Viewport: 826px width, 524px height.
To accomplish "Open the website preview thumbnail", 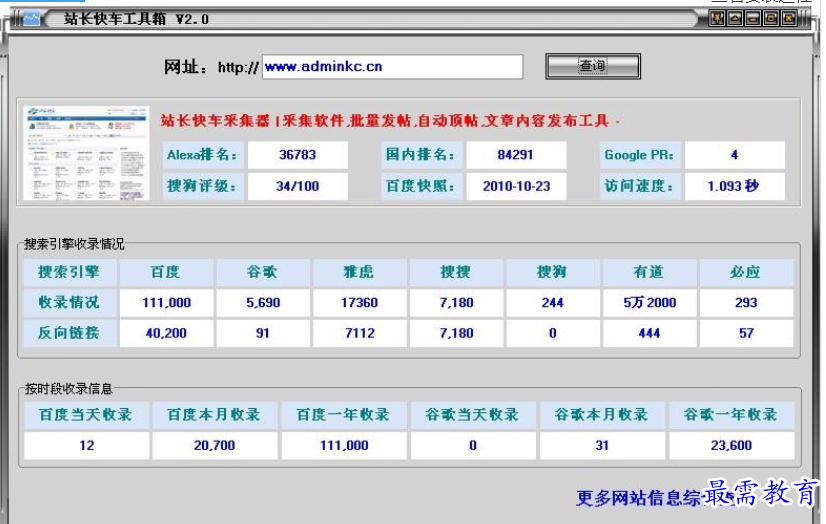I will (86, 153).
